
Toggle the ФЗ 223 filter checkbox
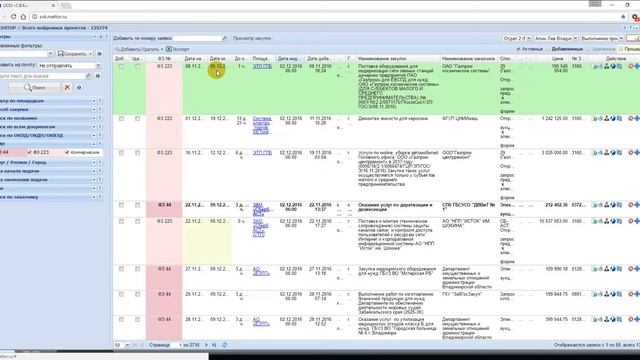pyautogui.click(x=29, y=152)
